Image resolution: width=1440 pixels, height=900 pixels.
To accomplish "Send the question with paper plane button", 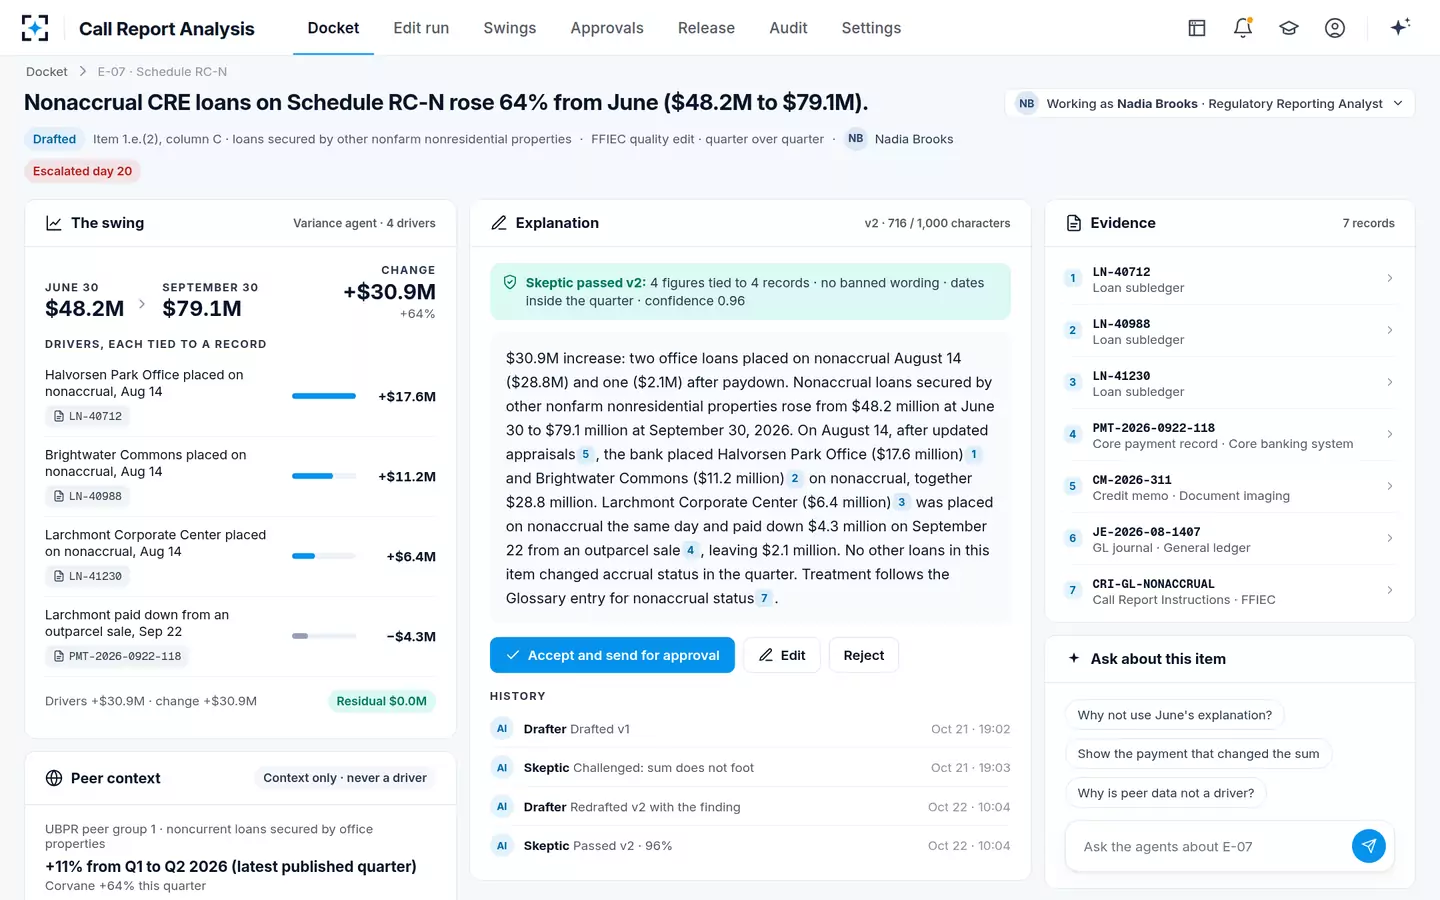I will [1369, 846].
